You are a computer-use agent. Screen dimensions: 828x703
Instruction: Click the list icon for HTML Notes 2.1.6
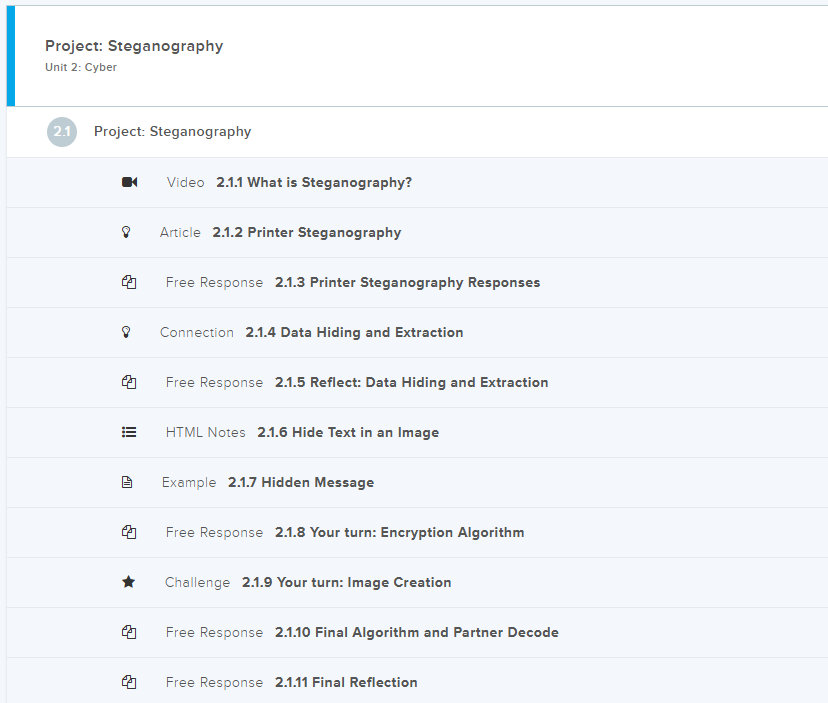(129, 432)
